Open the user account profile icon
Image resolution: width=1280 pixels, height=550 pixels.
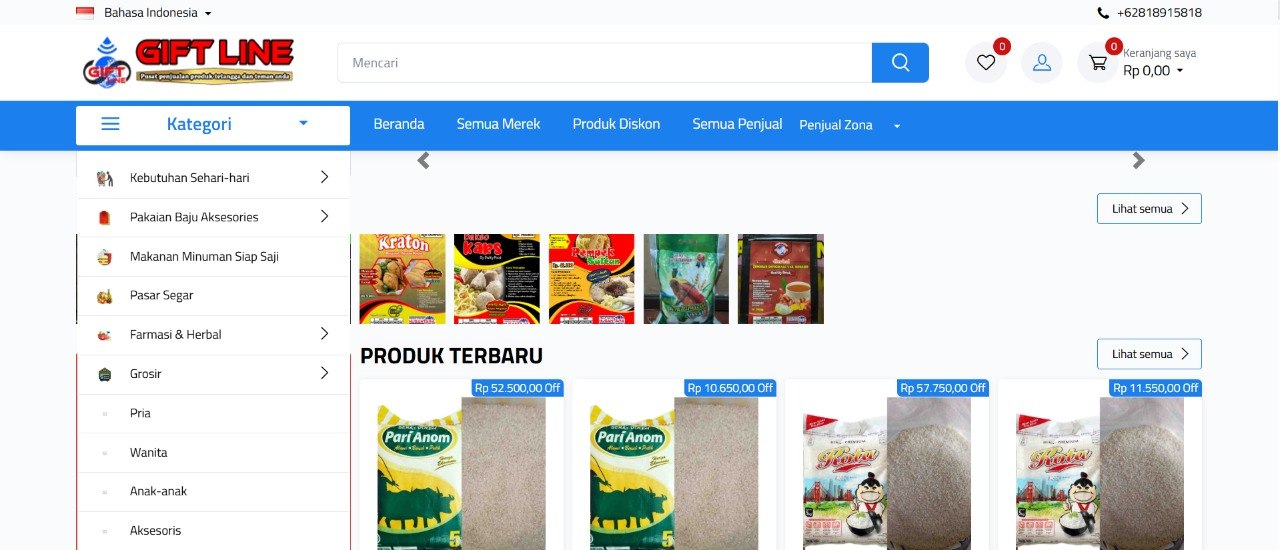click(x=1042, y=63)
